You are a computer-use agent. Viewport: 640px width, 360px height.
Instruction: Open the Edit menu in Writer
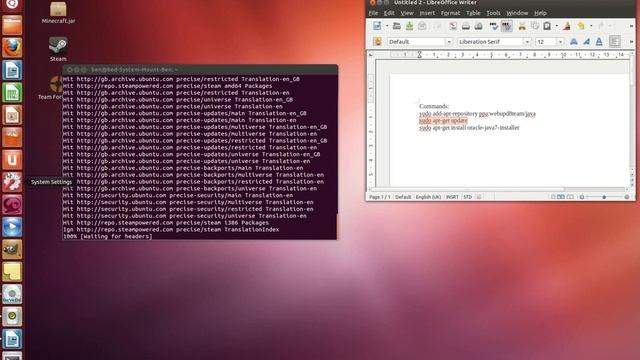389,13
